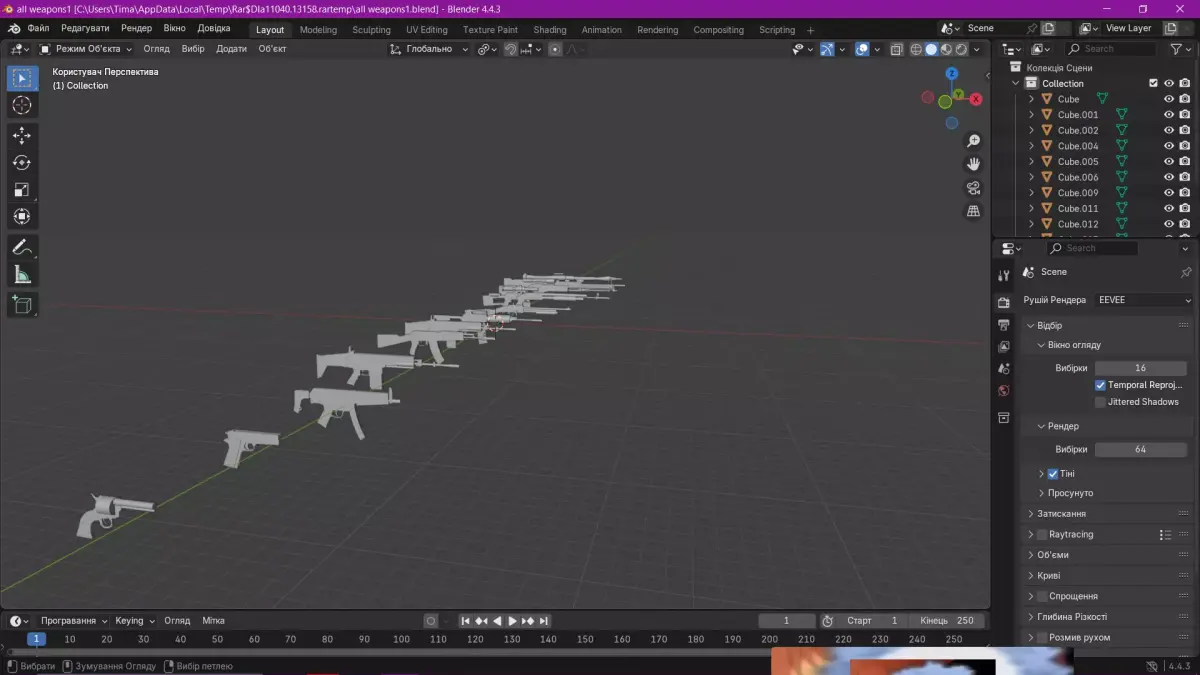Viewport: 1200px width, 675px height.
Task: Open the Tool properties tab
Action: click(x=1004, y=275)
